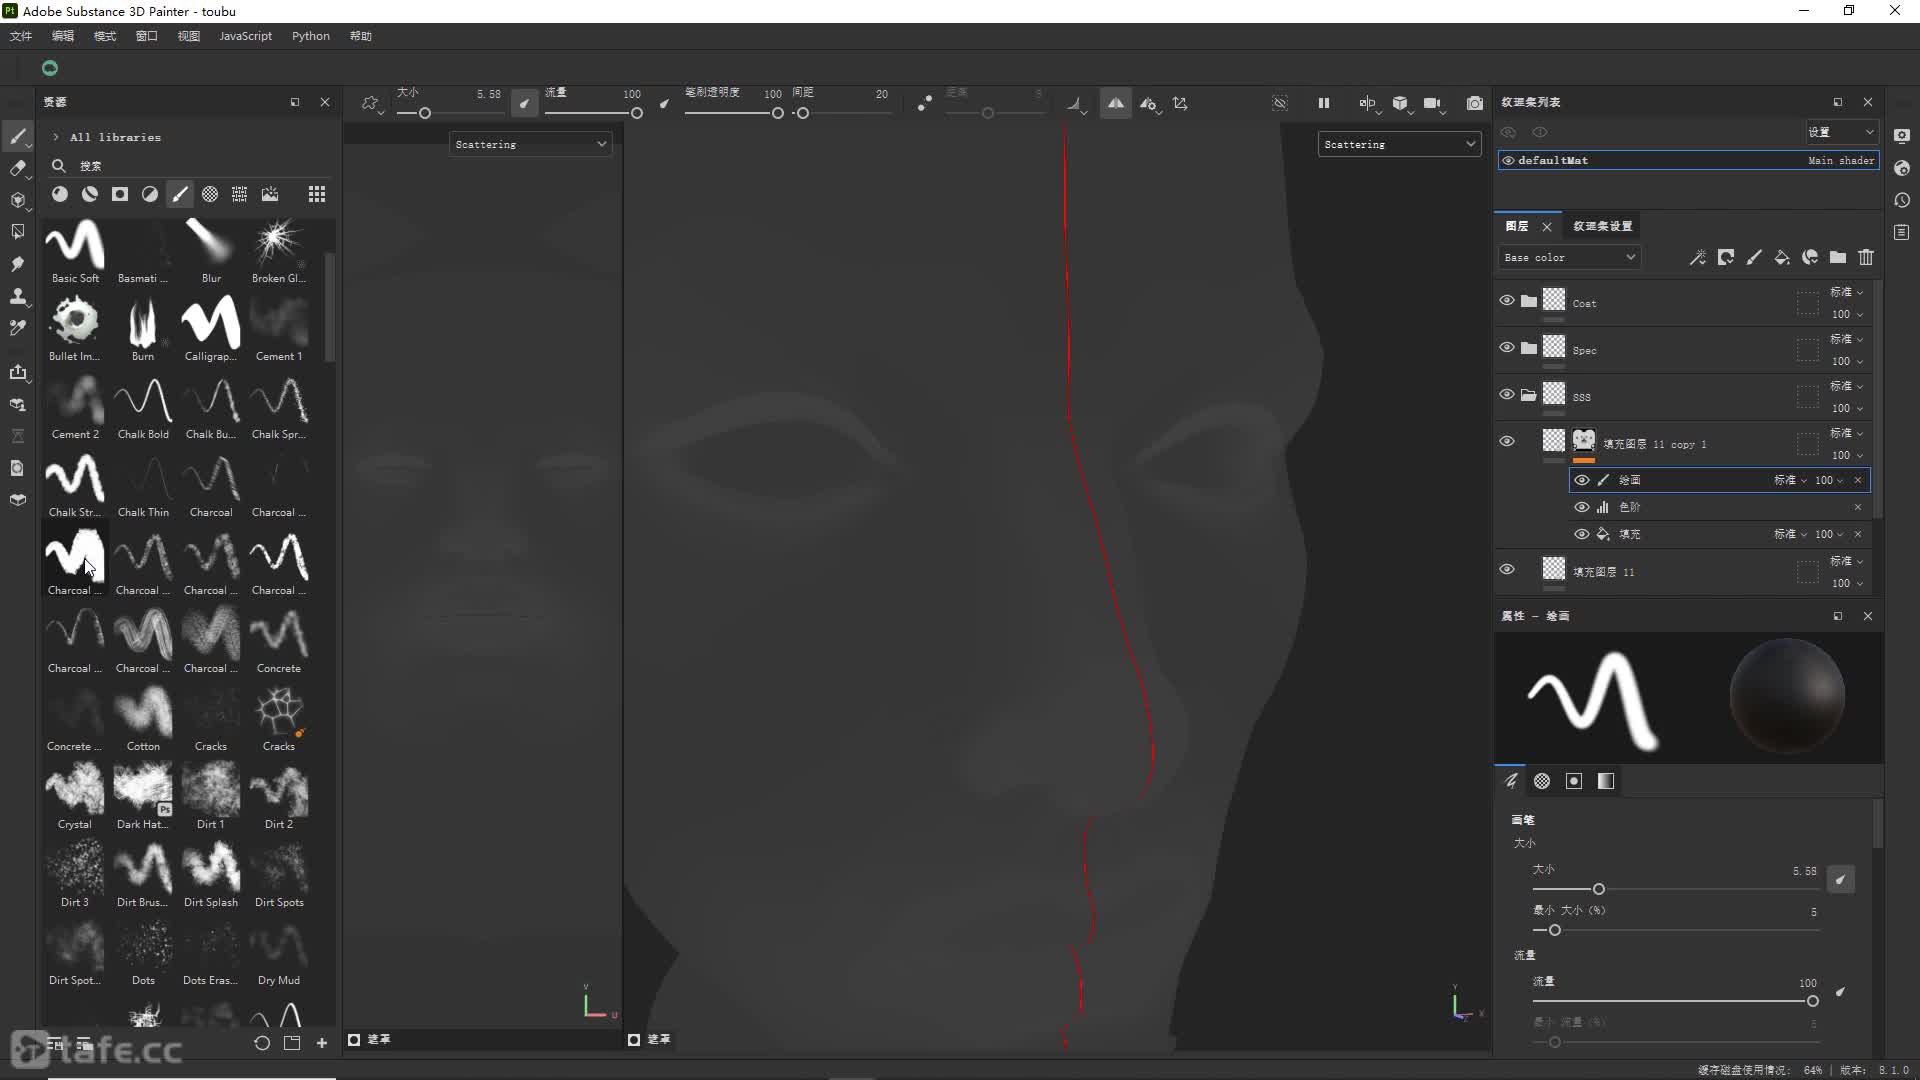
Task: Open the Python menu
Action: tap(311, 36)
